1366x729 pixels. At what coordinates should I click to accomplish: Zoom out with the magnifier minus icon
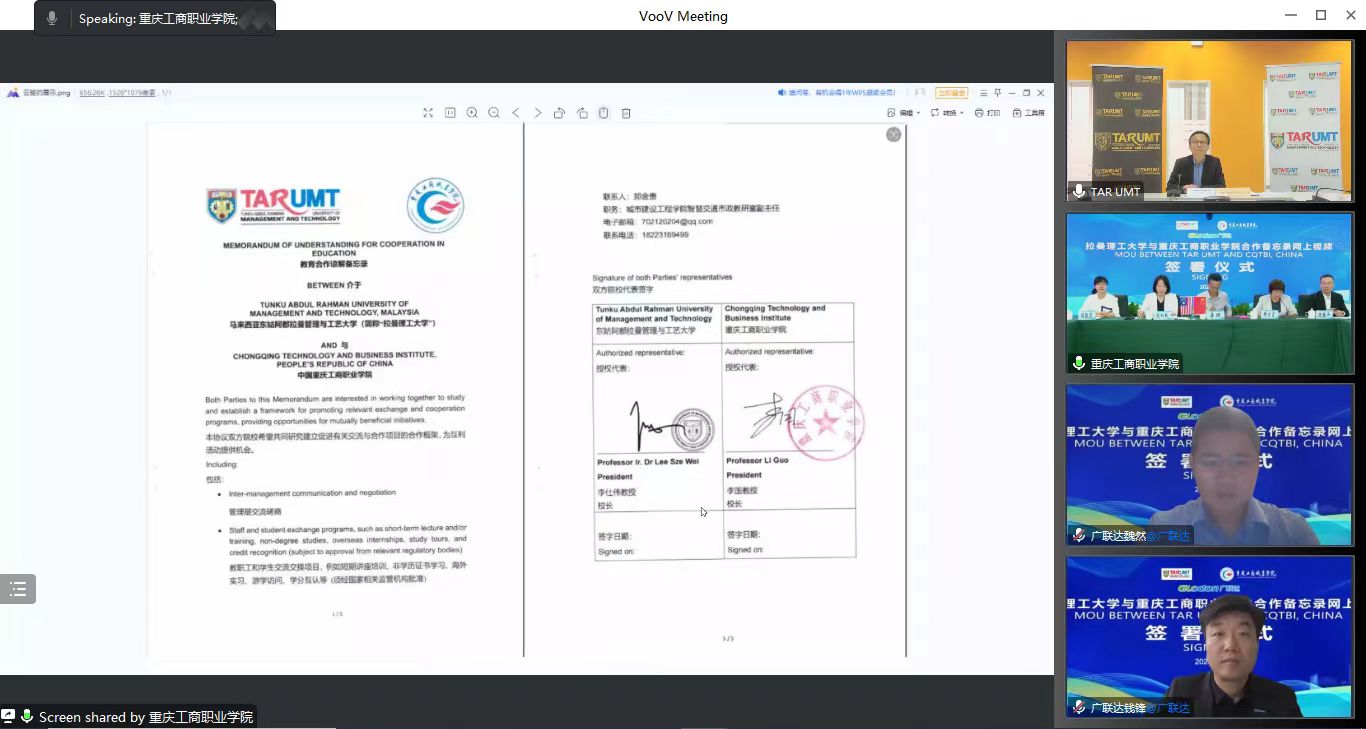click(x=494, y=113)
